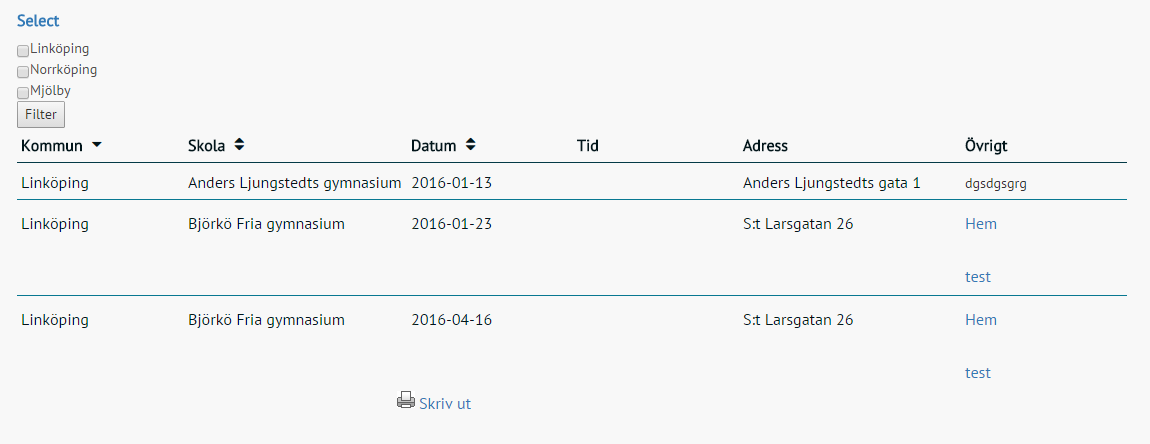Click the Datum sort arrows icon
The image size is (1150, 444).
pyautogui.click(x=470, y=145)
